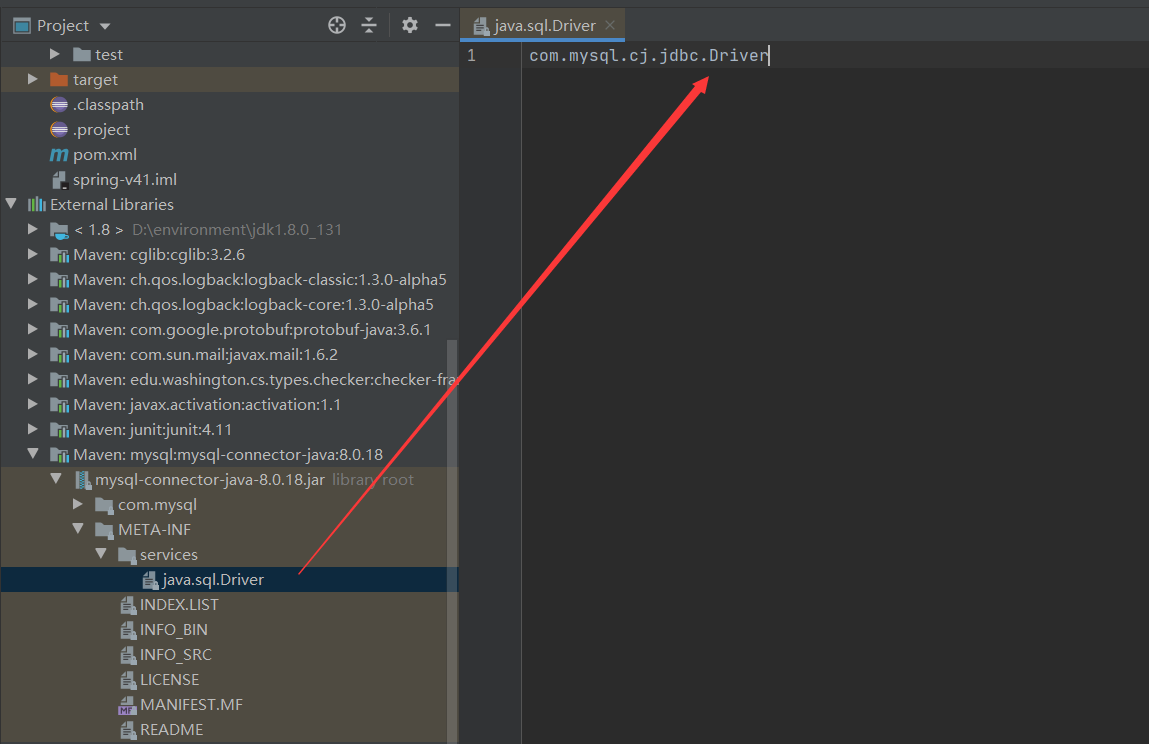The height and width of the screenshot is (744, 1149).
Task: Click the Maven pom.xml icon
Action: pyautogui.click(x=59, y=155)
